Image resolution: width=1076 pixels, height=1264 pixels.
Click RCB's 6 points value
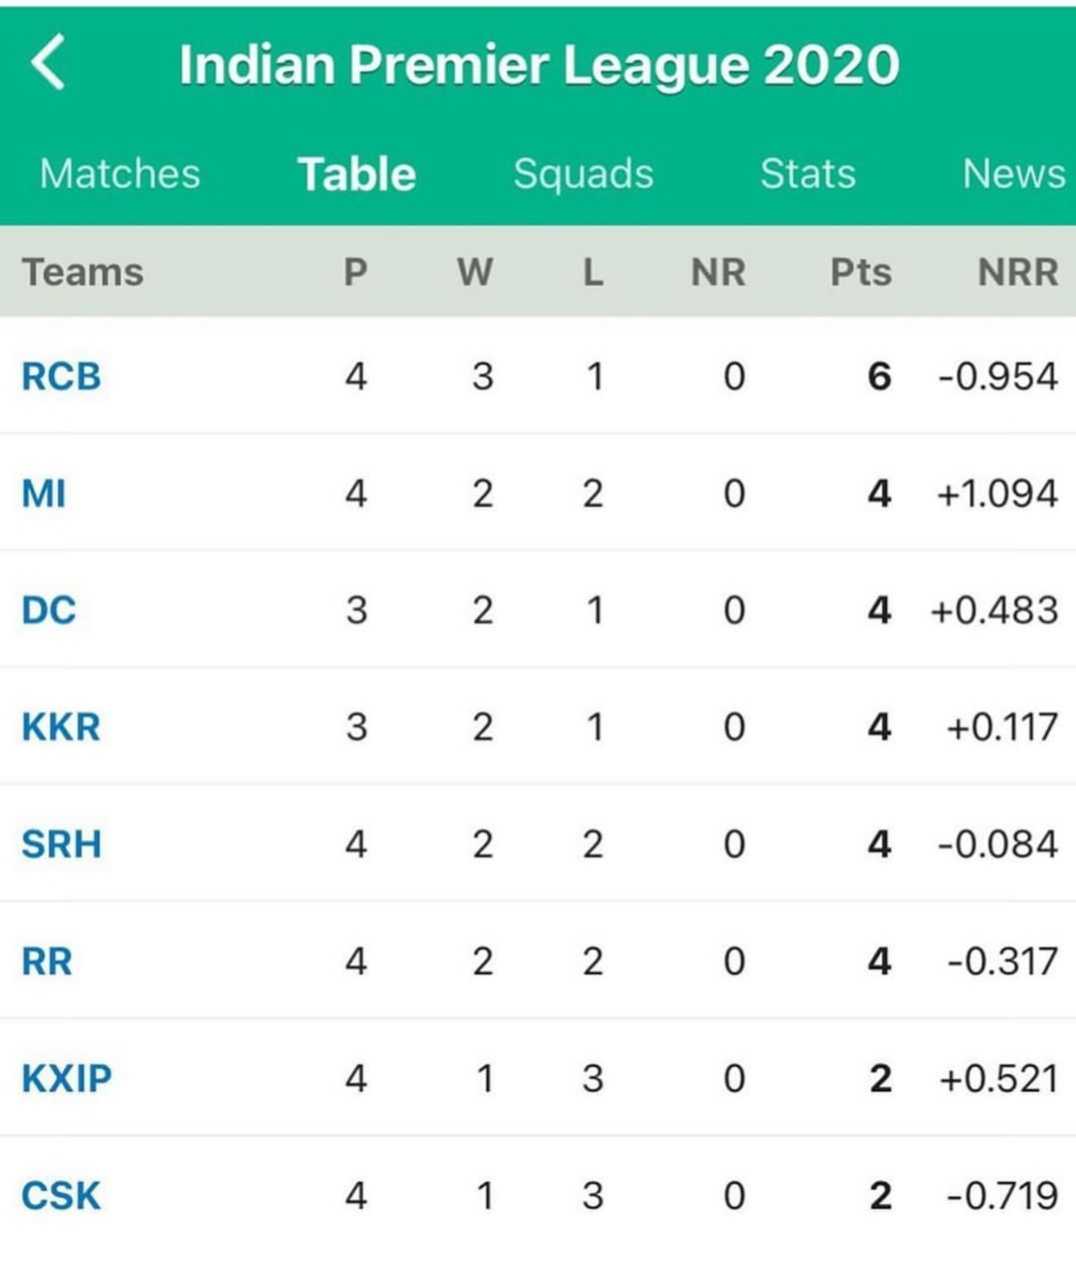coord(879,377)
